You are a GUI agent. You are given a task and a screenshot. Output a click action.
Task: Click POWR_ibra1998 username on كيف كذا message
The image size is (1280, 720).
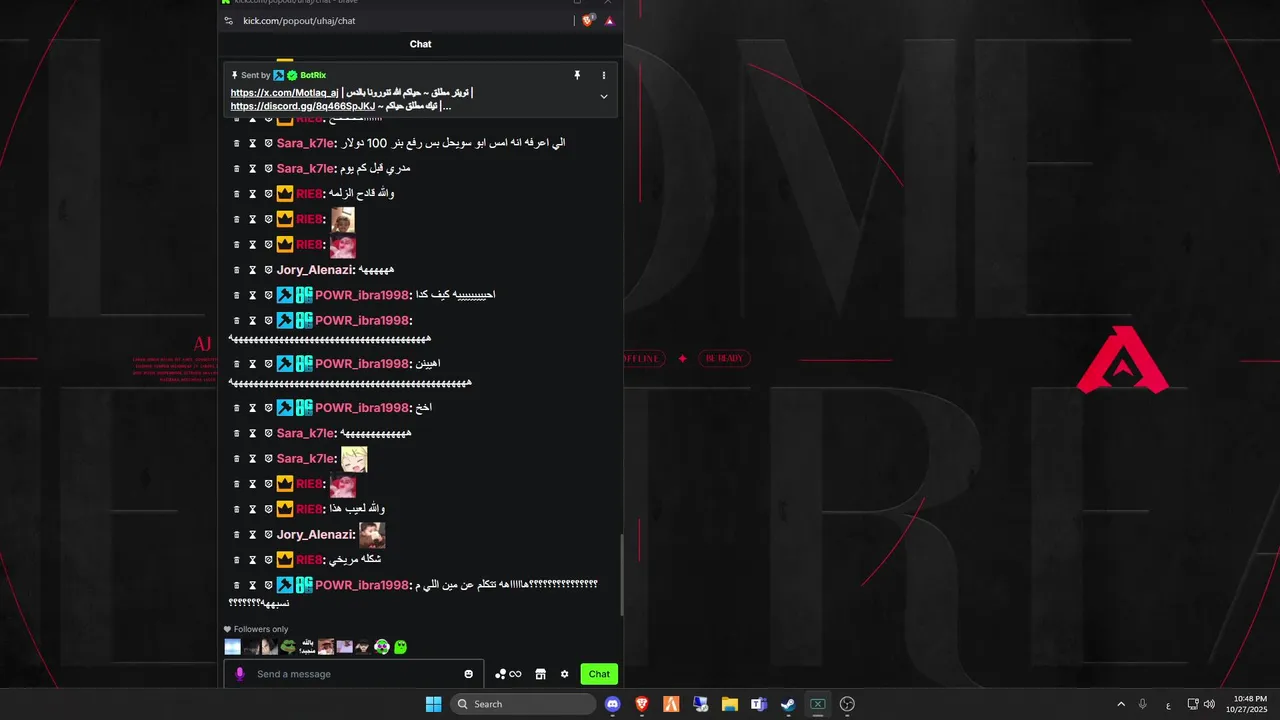tap(362, 295)
